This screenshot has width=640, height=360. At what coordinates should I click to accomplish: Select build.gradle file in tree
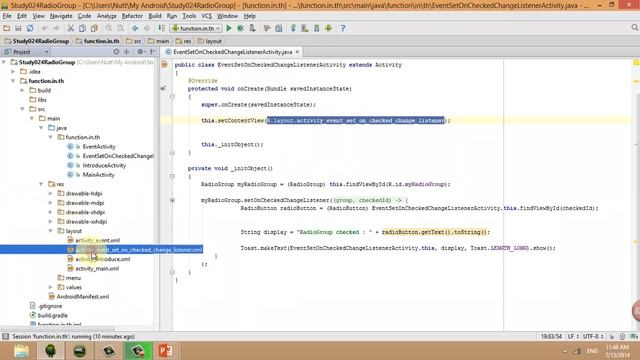click(x=52, y=316)
